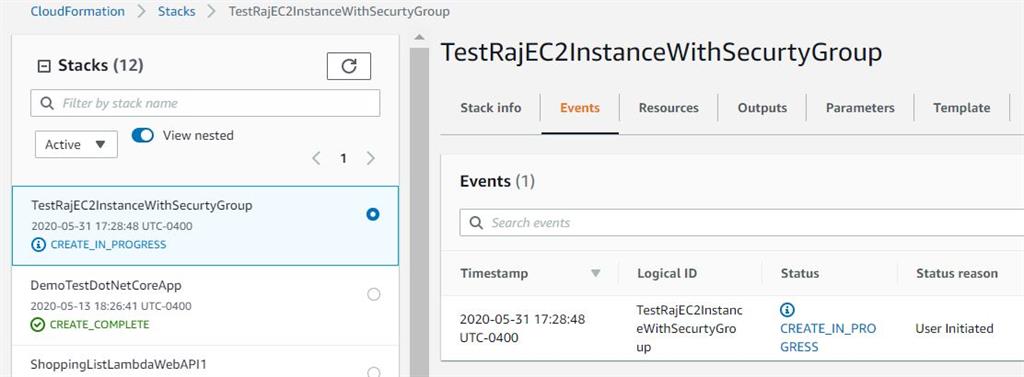Go to previous page of stacks
The height and width of the screenshot is (377, 1024).
pos(316,158)
